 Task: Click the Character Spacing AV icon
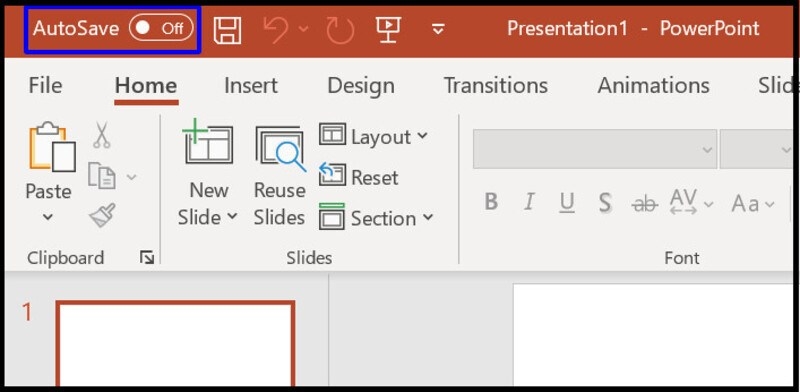684,202
